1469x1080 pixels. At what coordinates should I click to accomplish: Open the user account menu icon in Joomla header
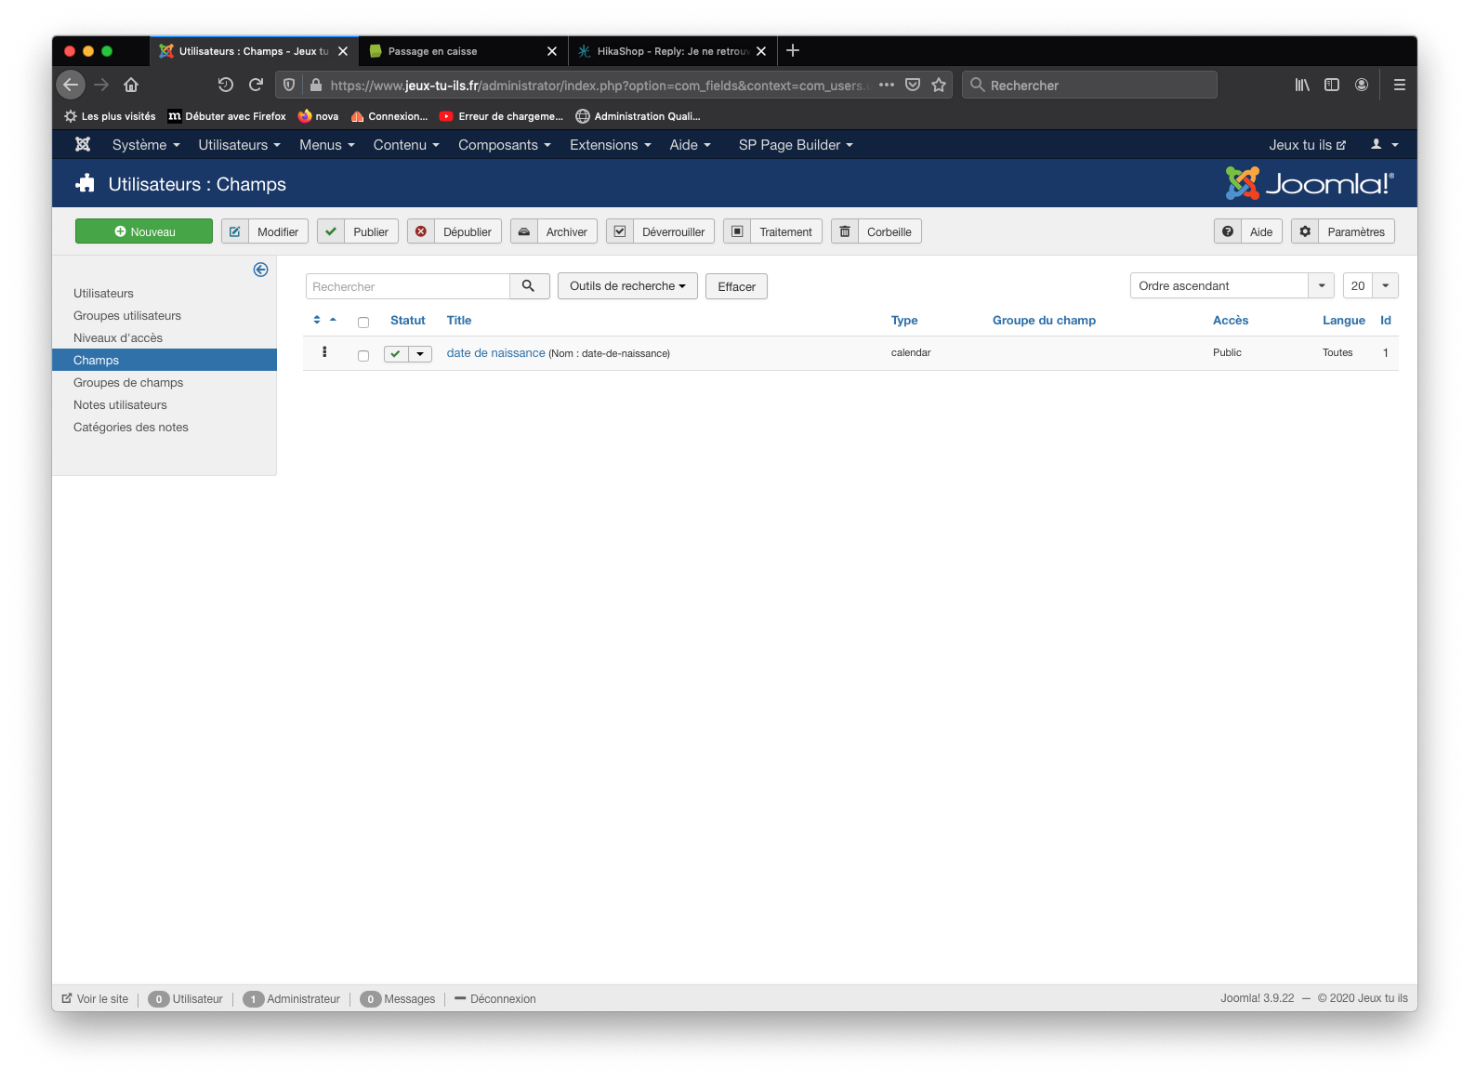click(x=1384, y=145)
